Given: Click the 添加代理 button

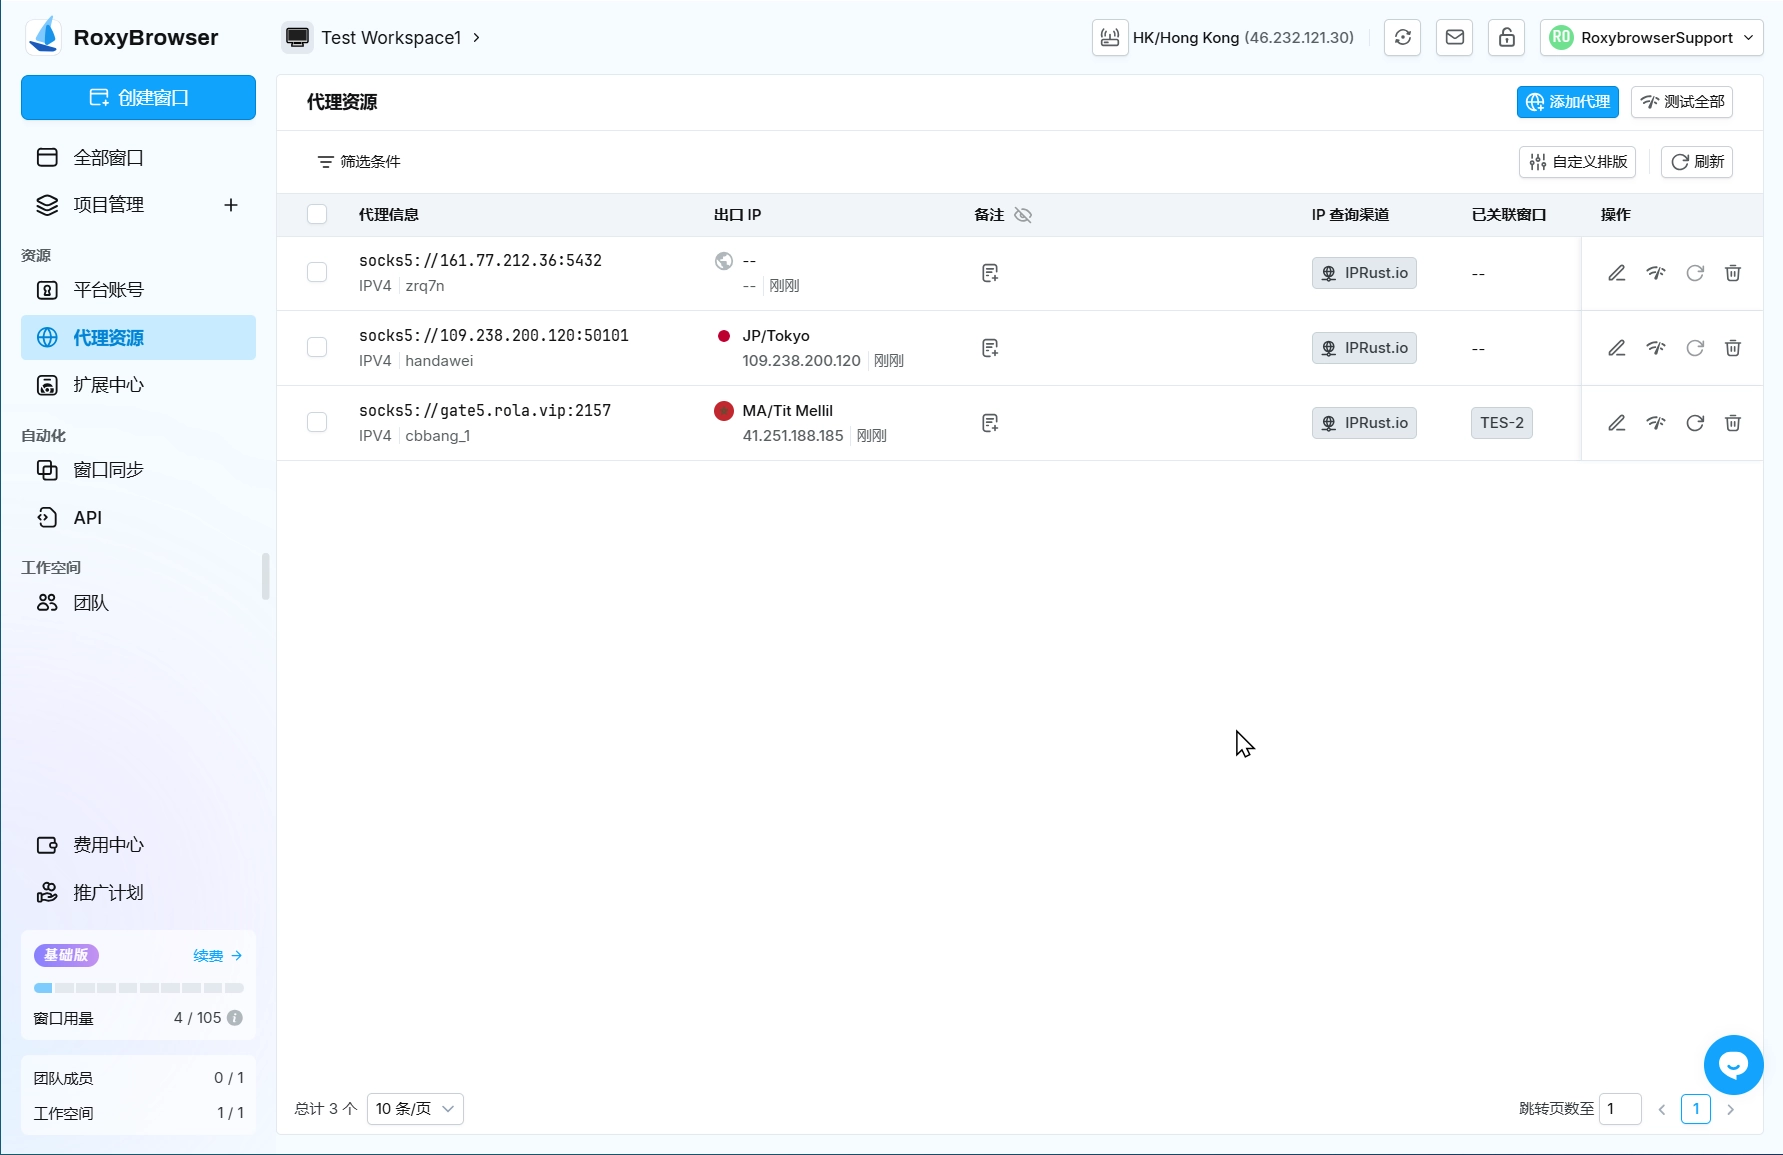Looking at the screenshot, I should [1567, 102].
